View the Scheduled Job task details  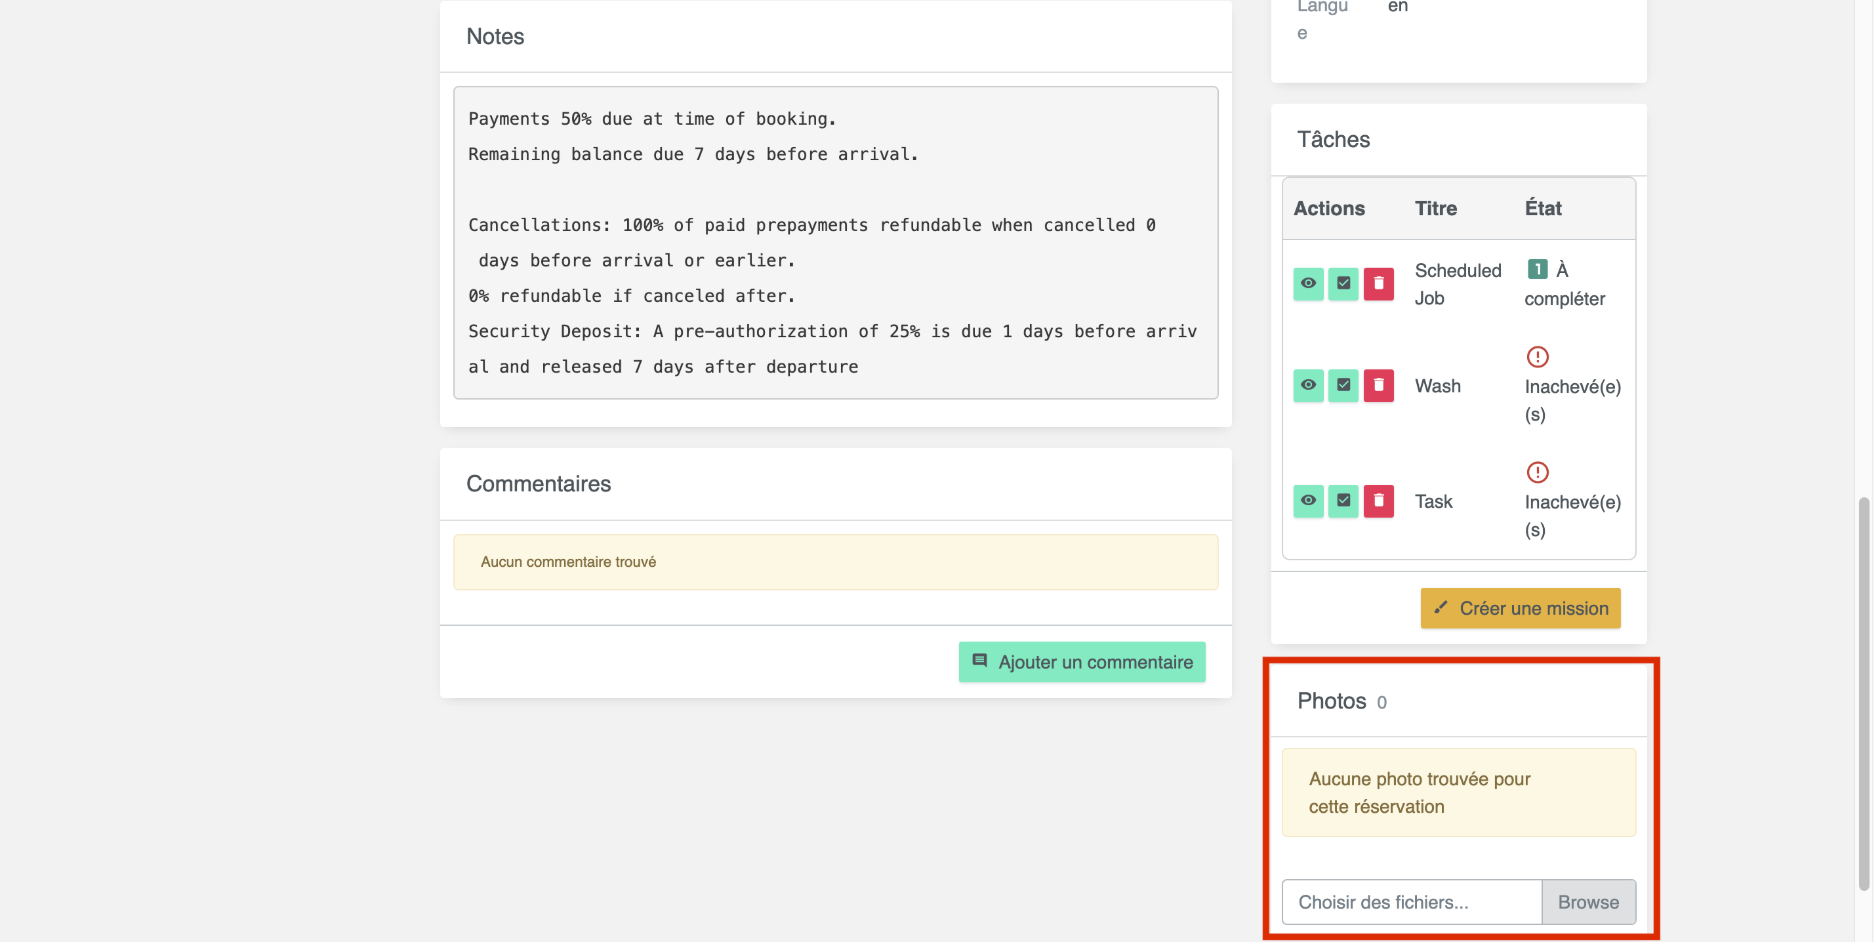pyautogui.click(x=1308, y=284)
